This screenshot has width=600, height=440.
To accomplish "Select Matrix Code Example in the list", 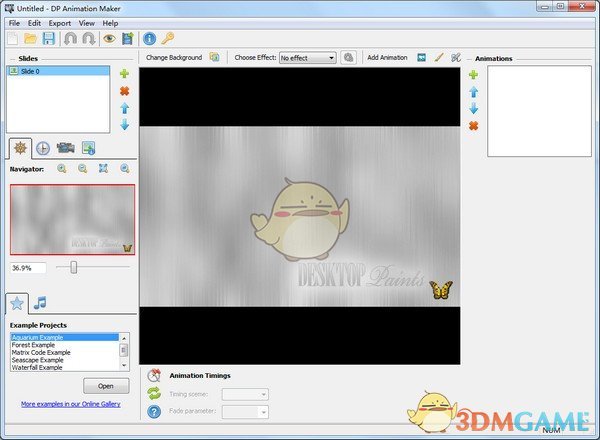I will click(64, 352).
